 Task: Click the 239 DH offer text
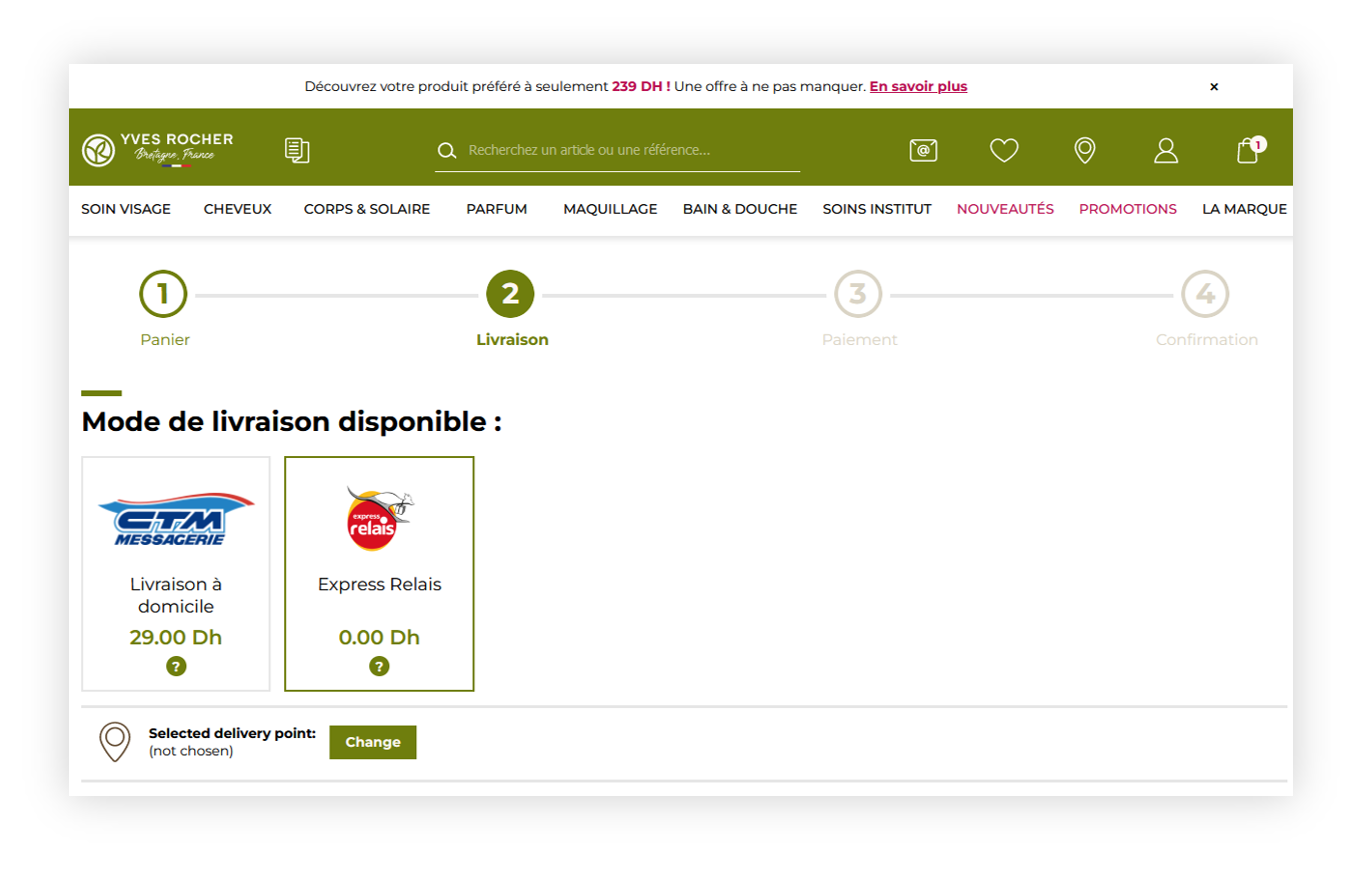tap(641, 87)
